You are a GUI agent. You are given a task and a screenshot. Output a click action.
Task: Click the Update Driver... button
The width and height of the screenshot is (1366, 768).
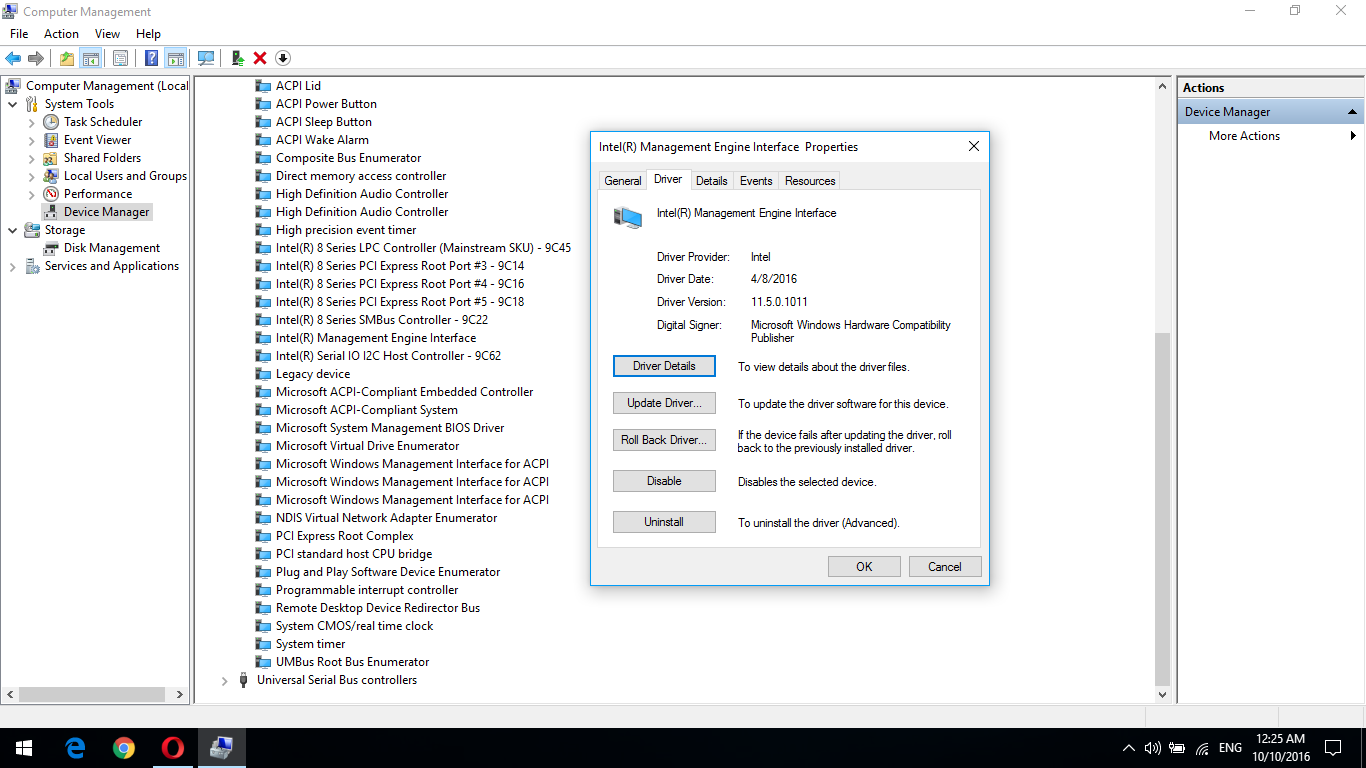[664, 403]
